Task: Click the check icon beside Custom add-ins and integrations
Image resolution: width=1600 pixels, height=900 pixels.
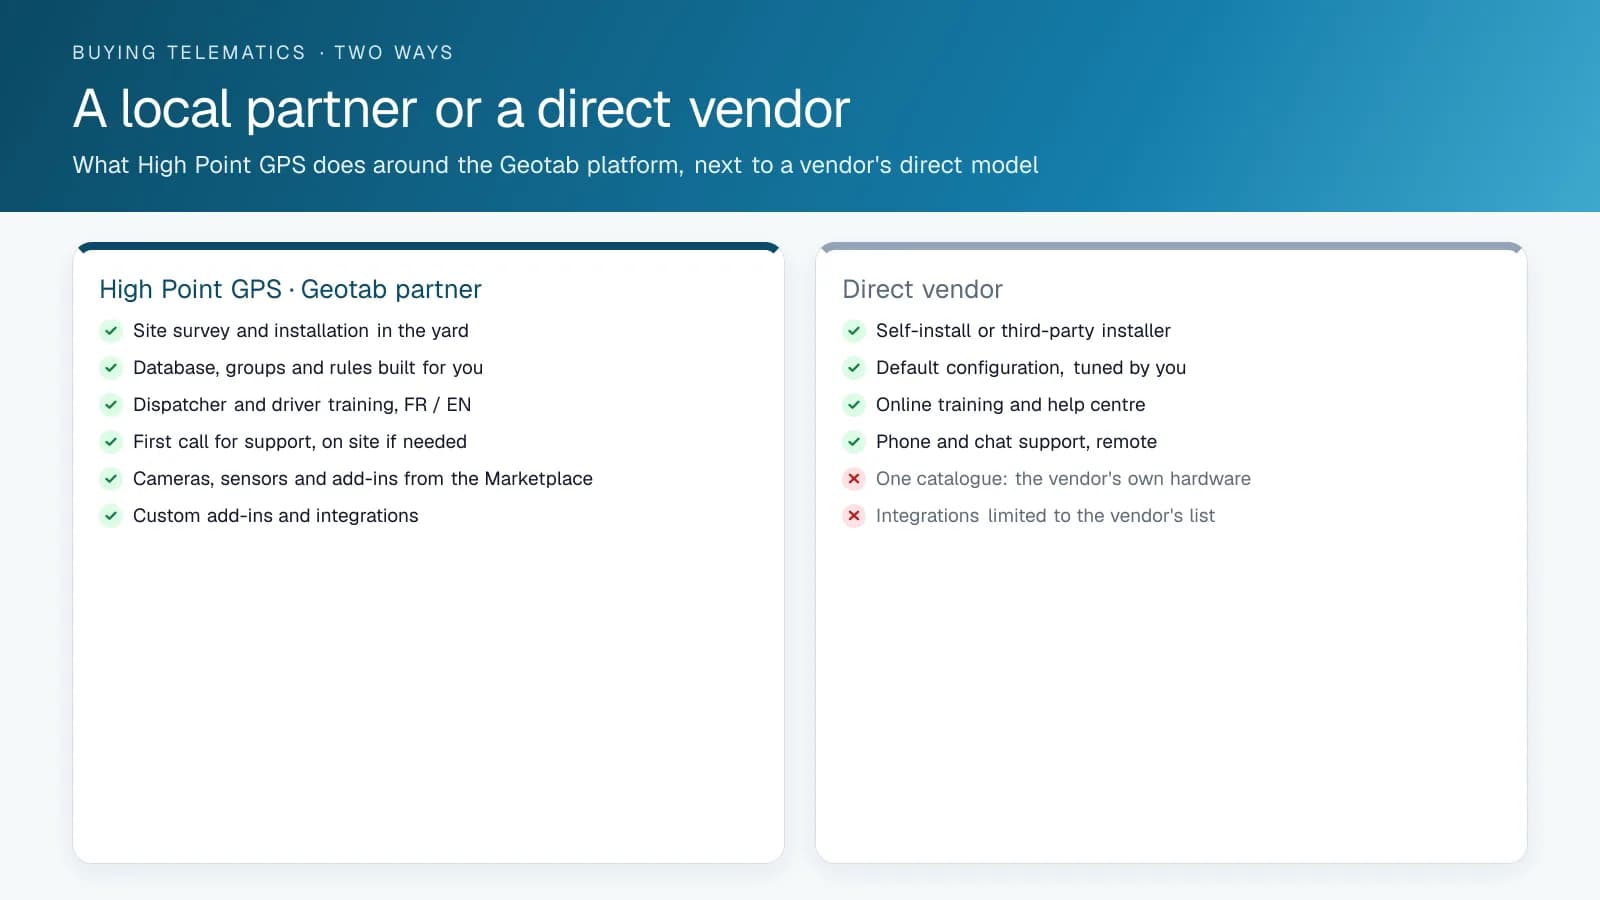Action: pos(111,516)
